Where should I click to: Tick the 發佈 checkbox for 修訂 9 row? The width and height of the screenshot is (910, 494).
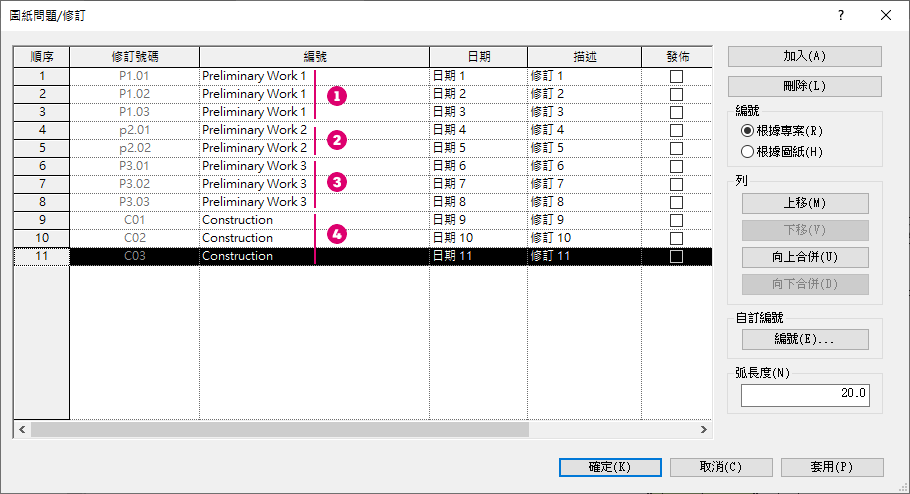click(x=676, y=220)
